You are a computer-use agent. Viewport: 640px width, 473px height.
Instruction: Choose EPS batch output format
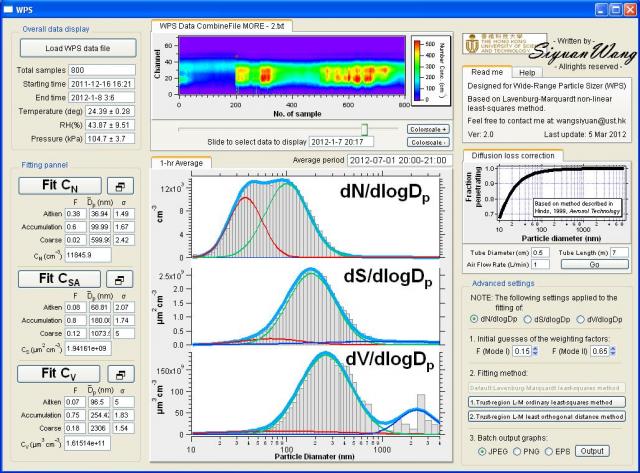click(x=549, y=451)
